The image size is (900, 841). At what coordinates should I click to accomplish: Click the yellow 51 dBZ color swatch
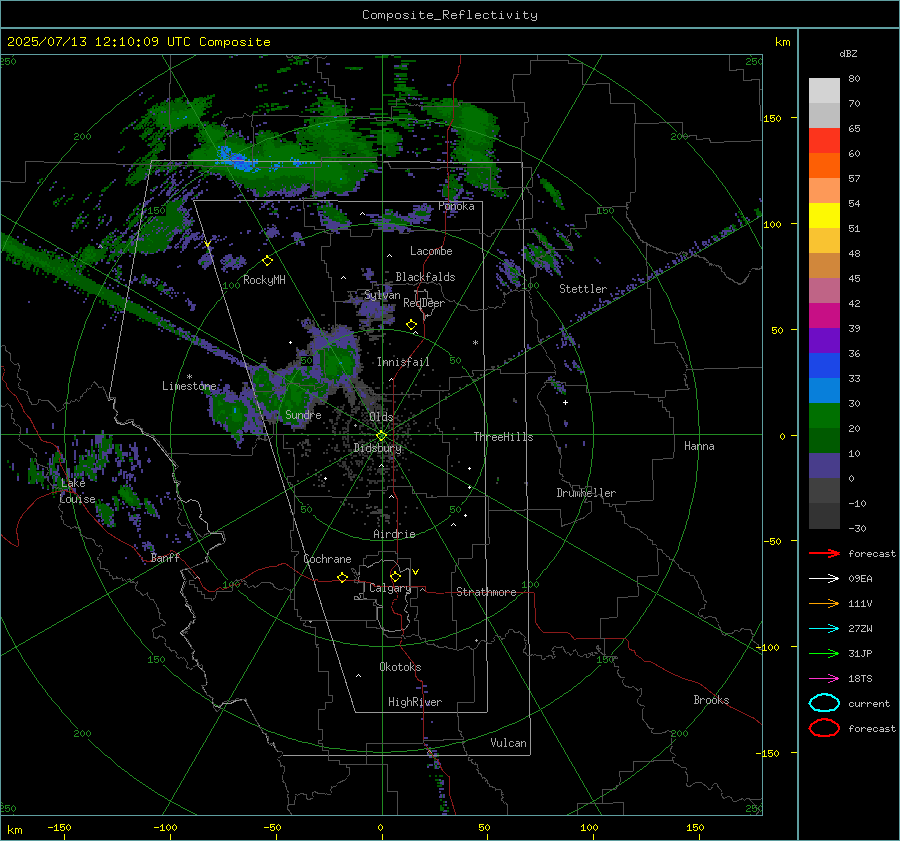click(824, 215)
